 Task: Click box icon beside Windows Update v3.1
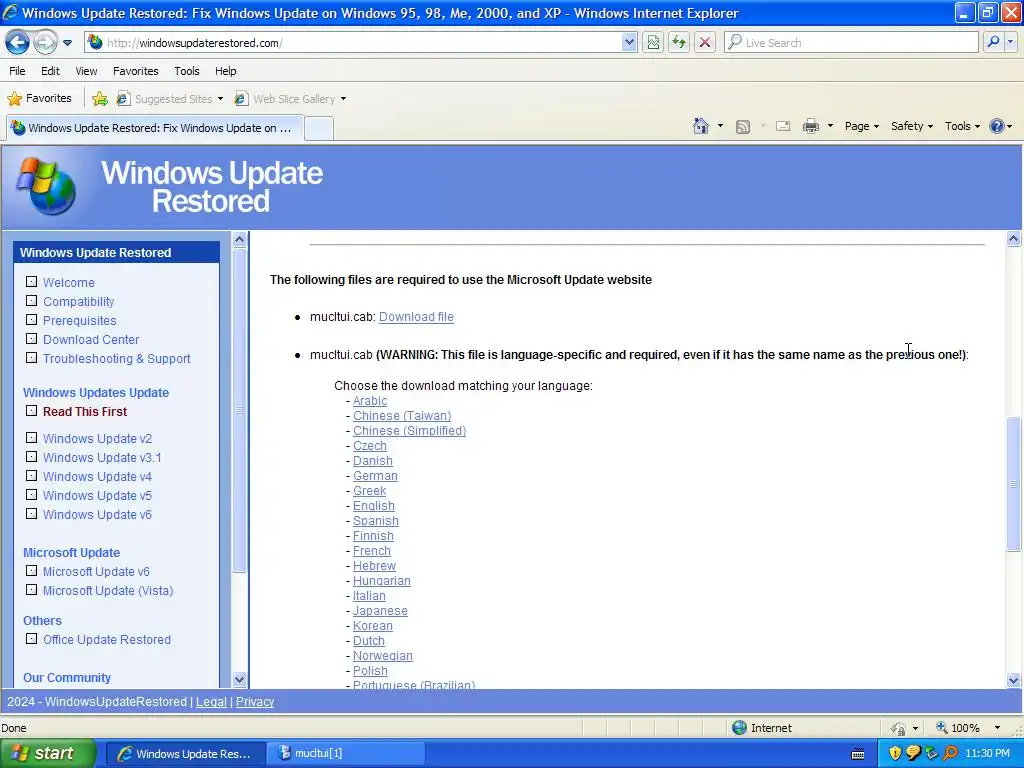coord(31,457)
